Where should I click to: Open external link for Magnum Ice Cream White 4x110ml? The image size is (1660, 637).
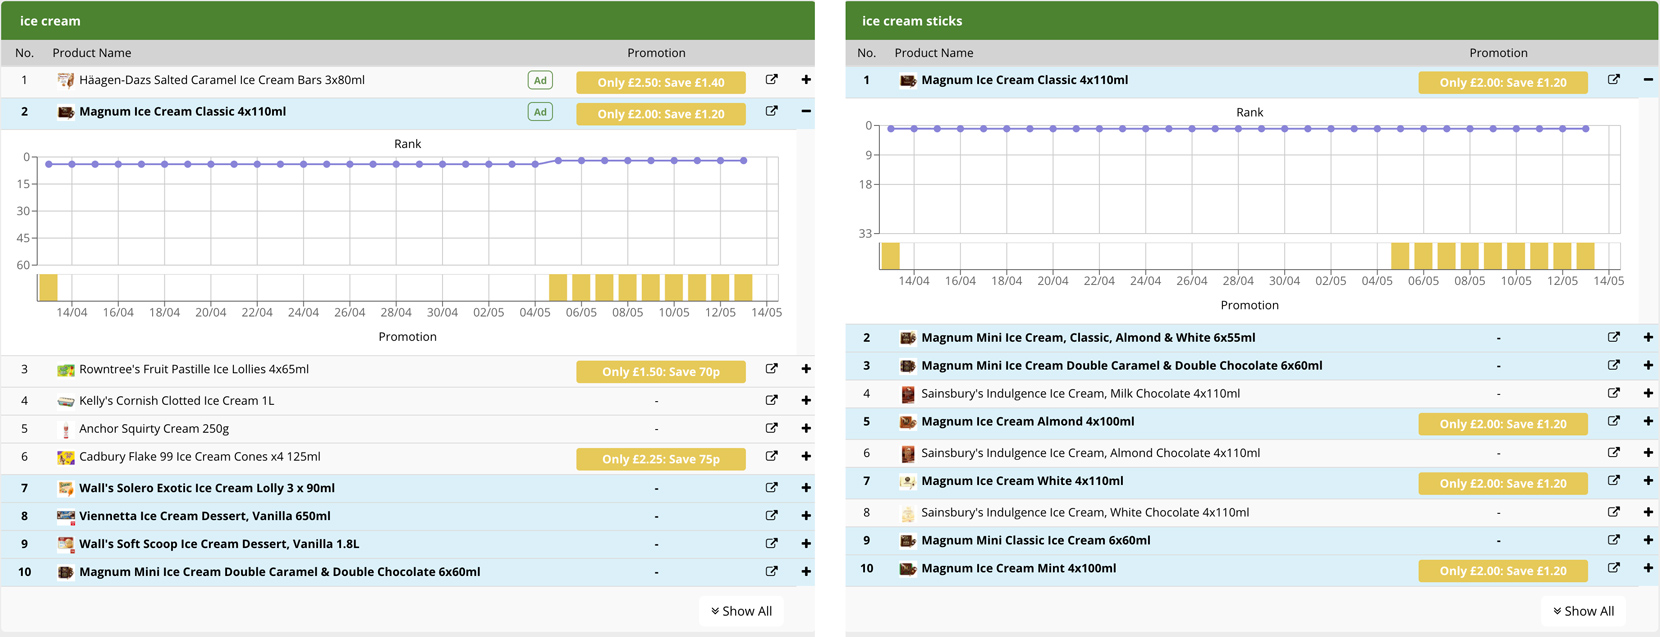pyautogui.click(x=1613, y=481)
